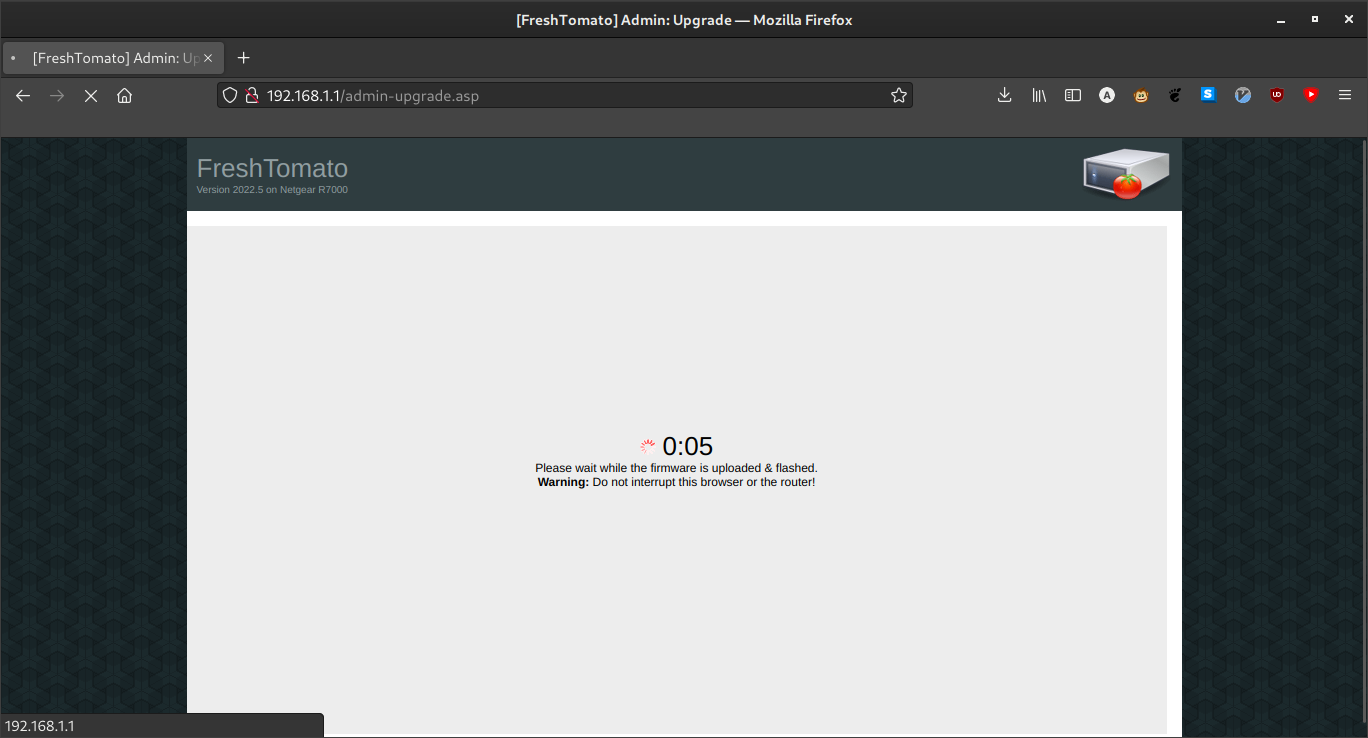Click the 0:05 countdown timer
Viewport: 1368px width, 738px height.
(688, 446)
